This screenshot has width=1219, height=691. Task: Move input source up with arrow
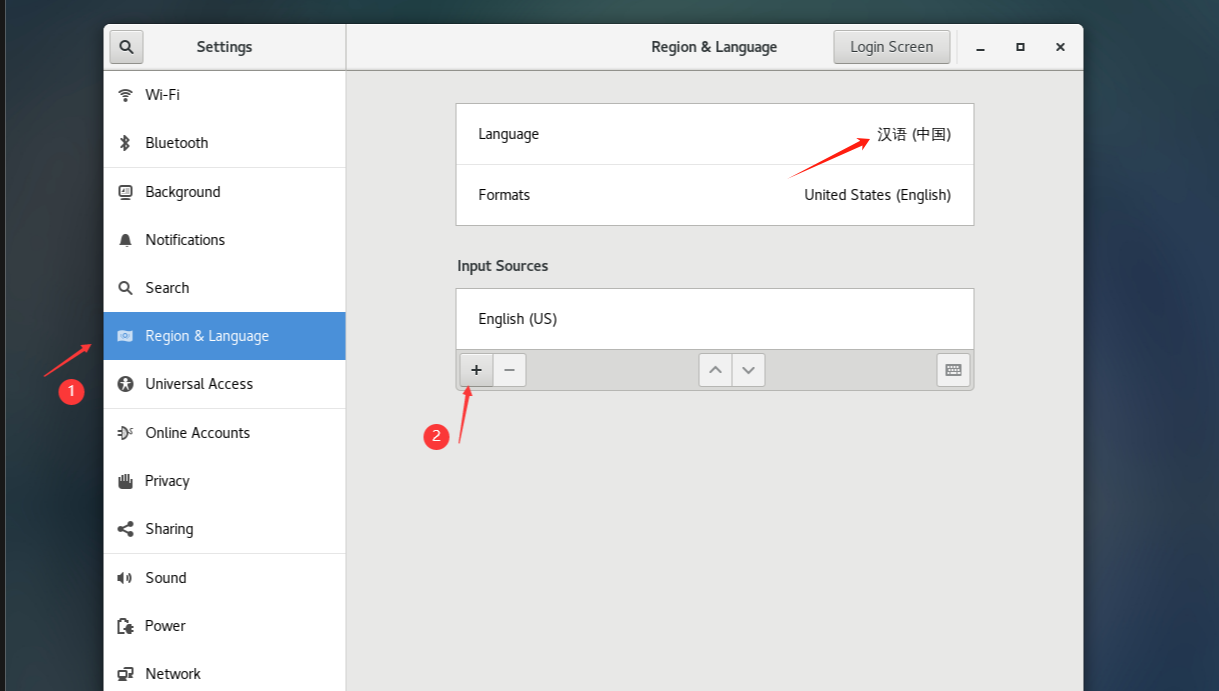(x=715, y=370)
